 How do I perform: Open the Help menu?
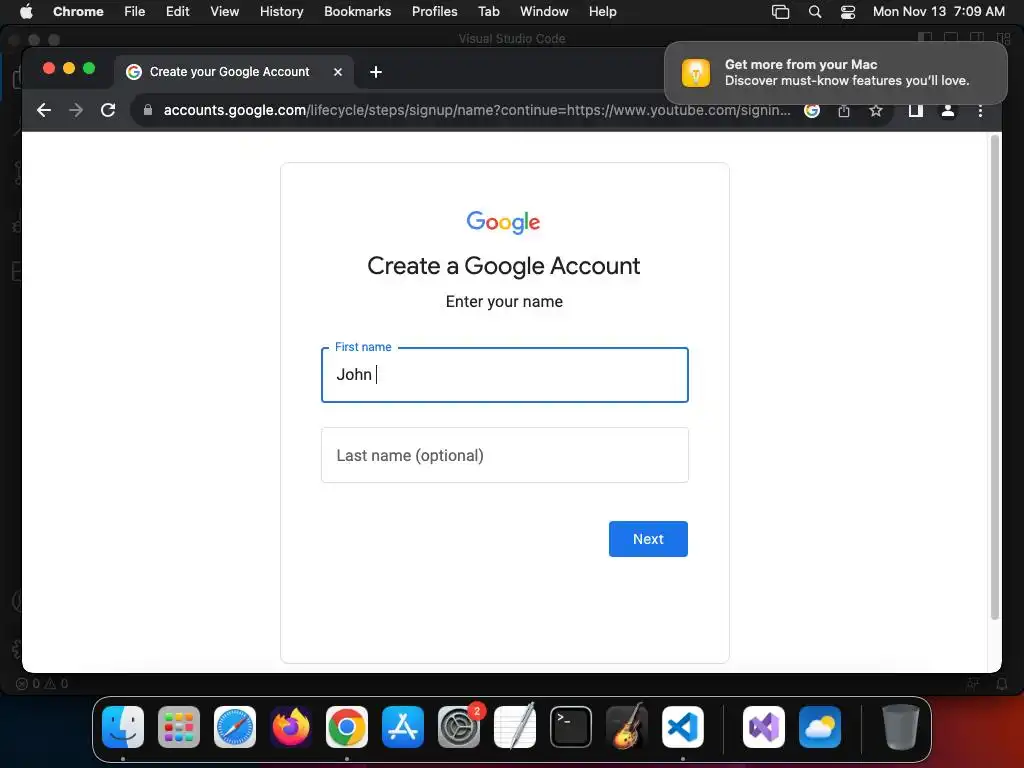[x=602, y=11]
